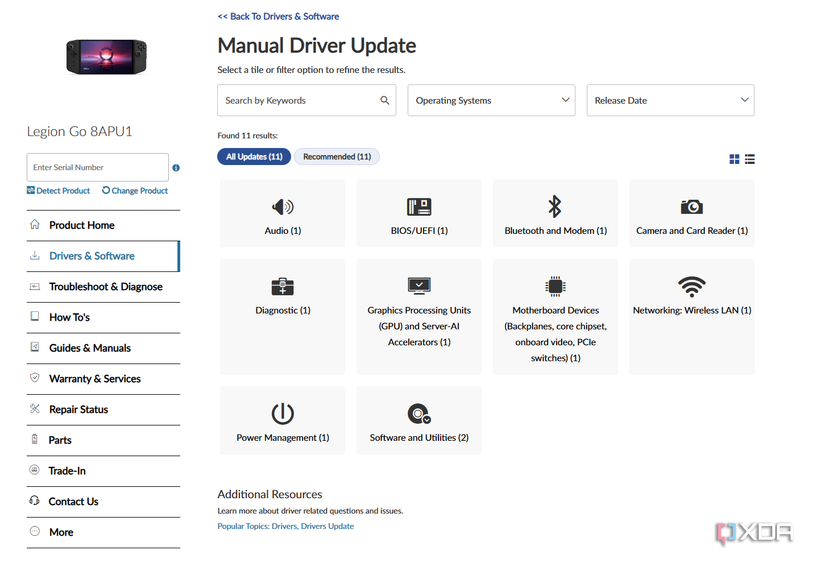Open Guides & Manuals page
The image size is (825, 578).
click(103, 348)
